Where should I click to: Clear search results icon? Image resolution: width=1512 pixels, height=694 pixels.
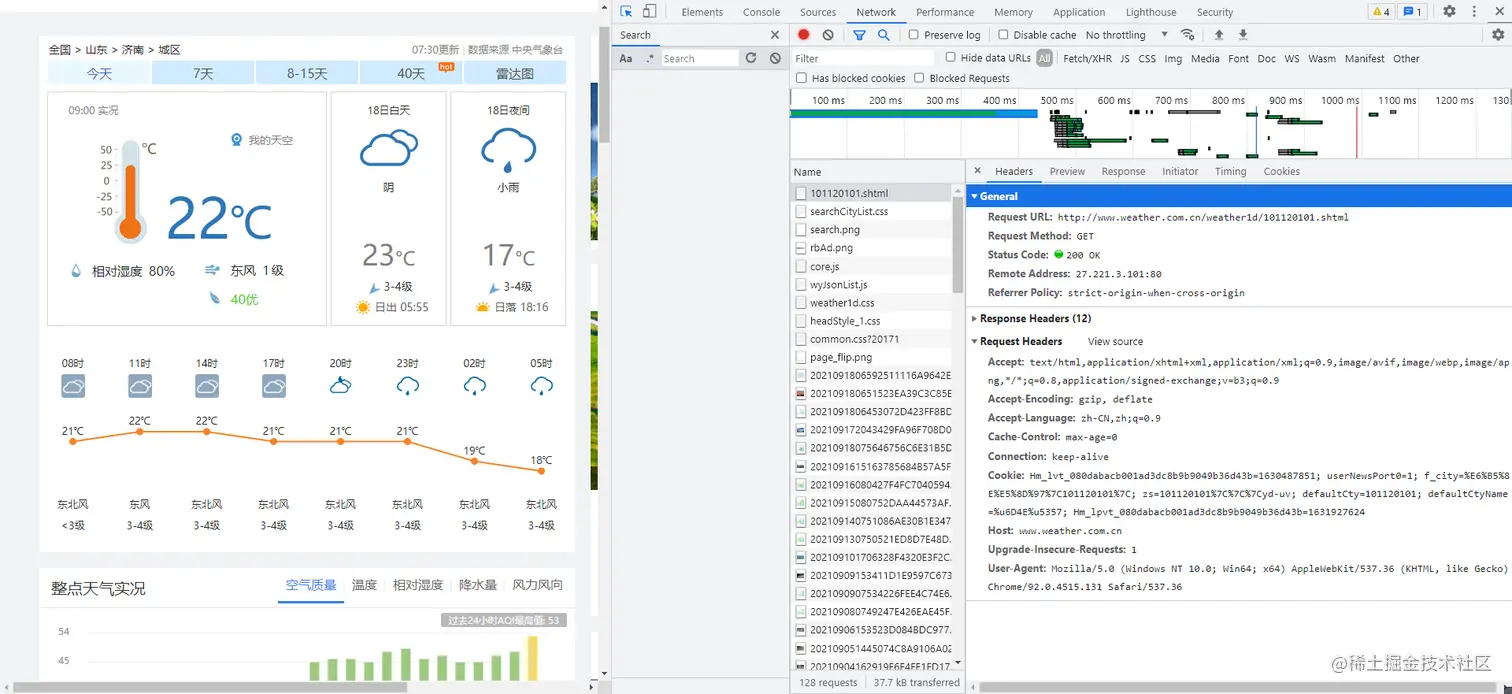(x=775, y=58)
